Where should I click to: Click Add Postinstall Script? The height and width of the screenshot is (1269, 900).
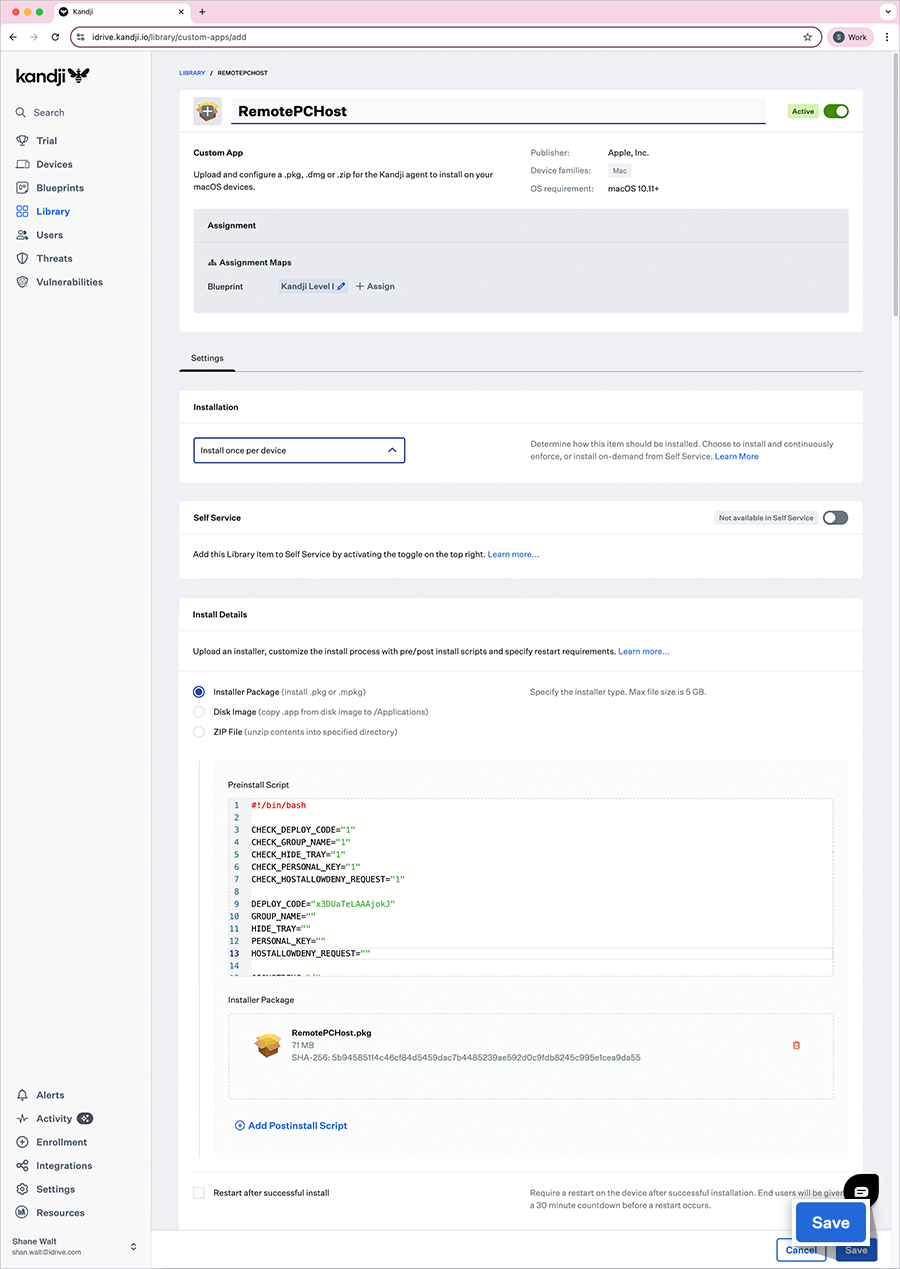click(x=291, y=1126)
